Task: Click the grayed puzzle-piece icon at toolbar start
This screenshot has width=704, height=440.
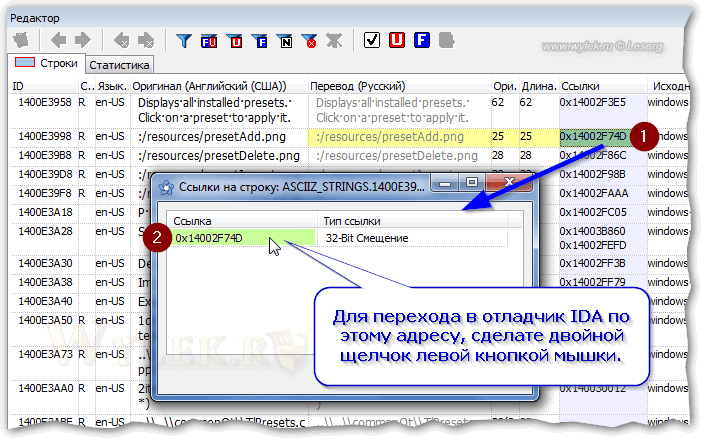Action: pos(21,40)
